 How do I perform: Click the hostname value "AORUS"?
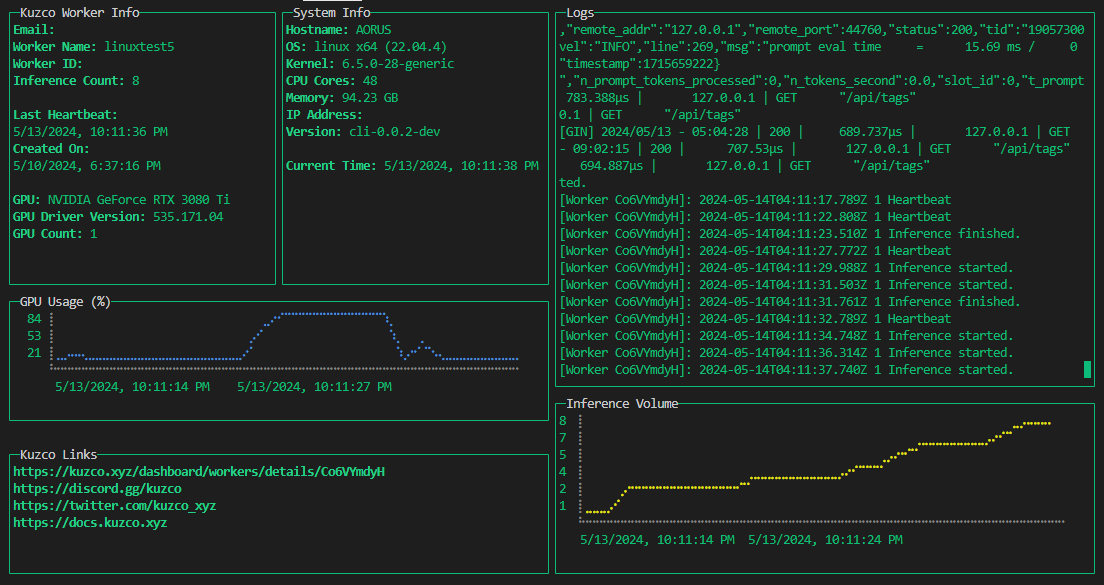pos(374,30)
